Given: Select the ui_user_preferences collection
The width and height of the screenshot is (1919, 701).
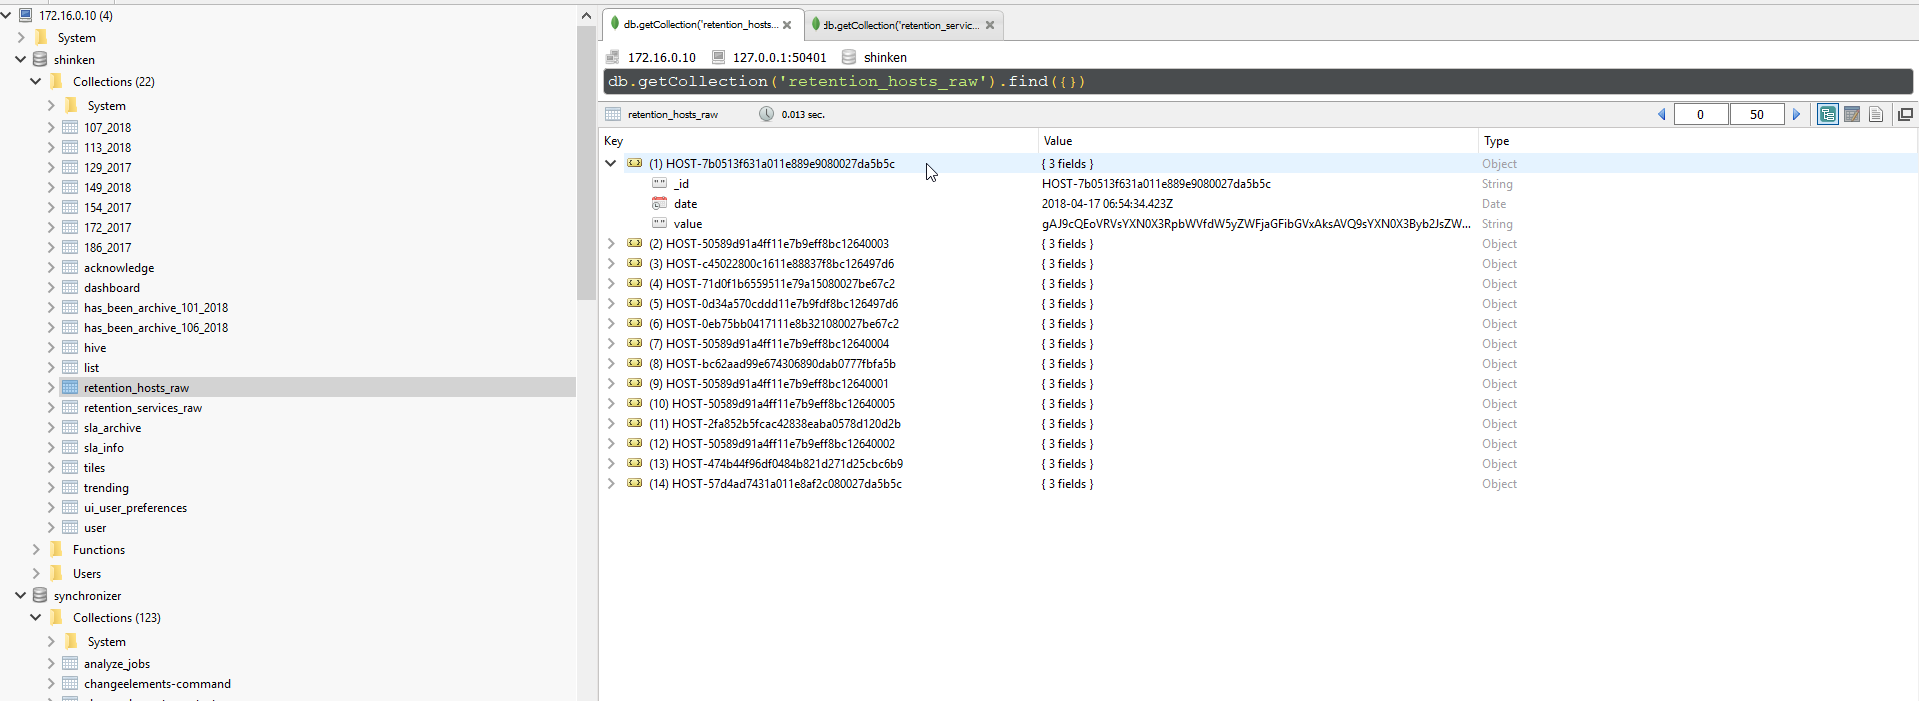Looking at the screenshot, I should (x=135, y=508).
